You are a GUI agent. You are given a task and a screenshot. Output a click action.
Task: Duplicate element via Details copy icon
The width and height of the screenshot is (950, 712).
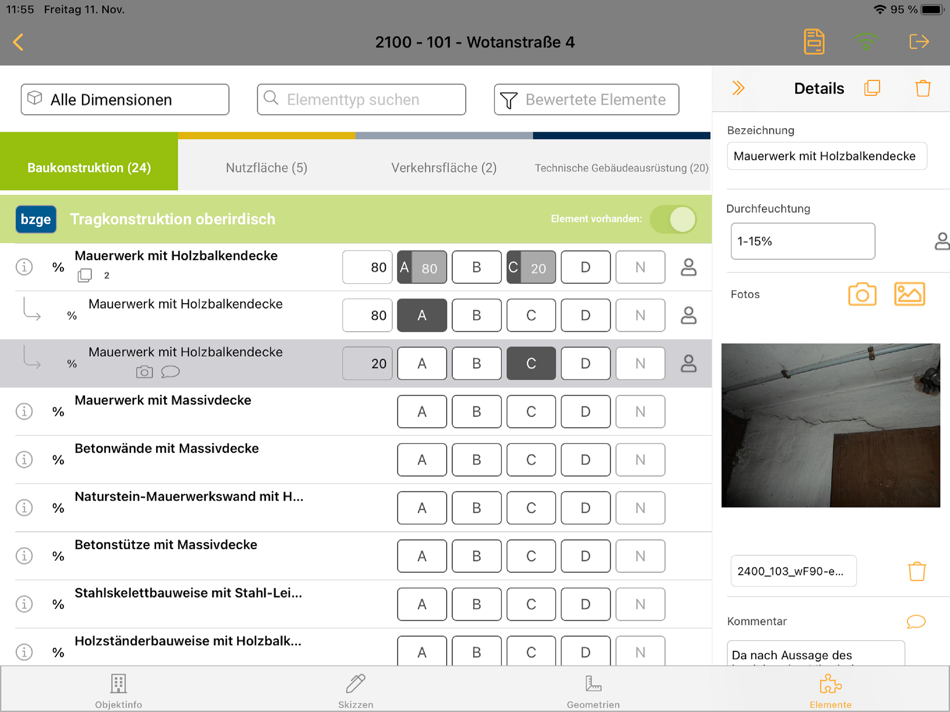click(x=872, y=88)
